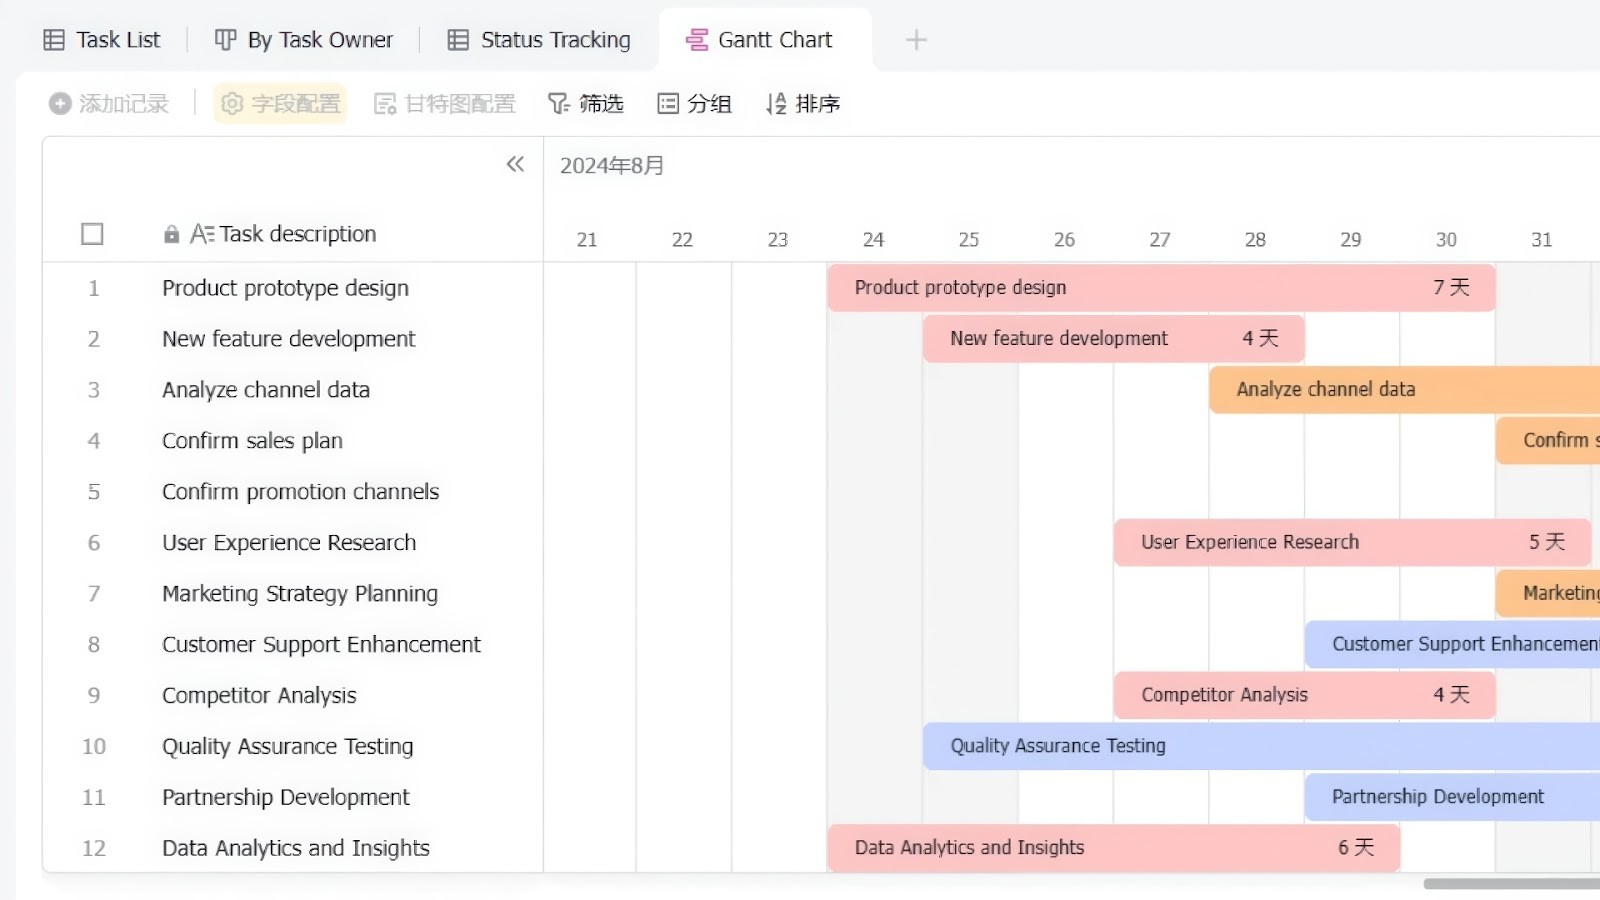Click the 排序 sorting icon
Image resolution: width=1600 pixels, height=900 pixels.
point(776,103)
